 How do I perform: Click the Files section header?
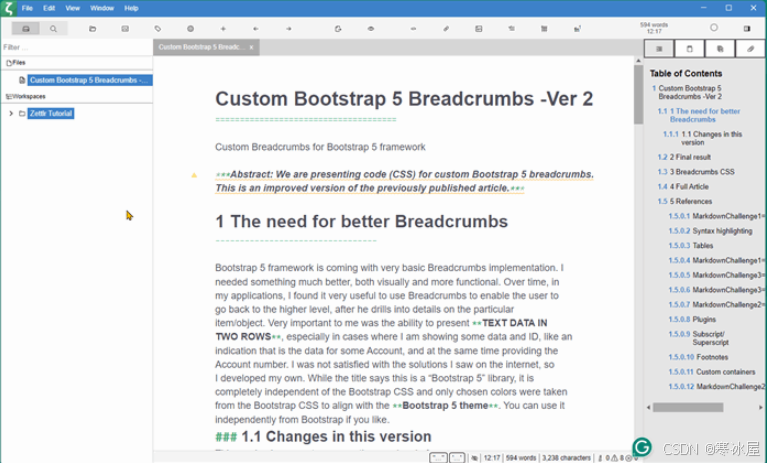pos(16,63)
